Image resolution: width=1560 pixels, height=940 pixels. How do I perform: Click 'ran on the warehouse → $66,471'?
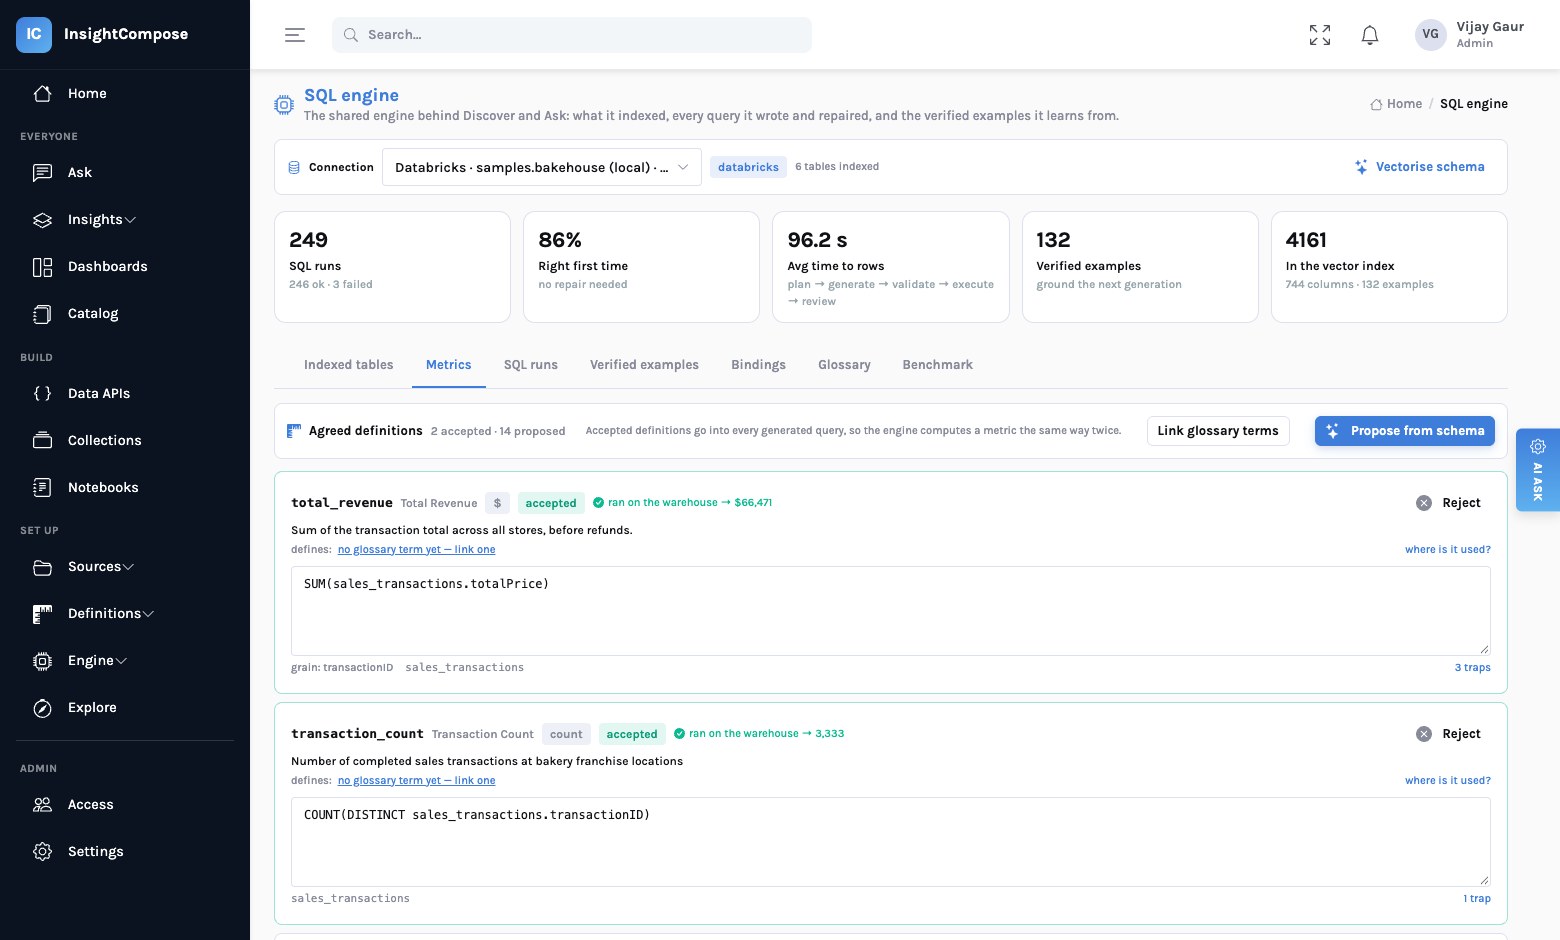(690, 503)
